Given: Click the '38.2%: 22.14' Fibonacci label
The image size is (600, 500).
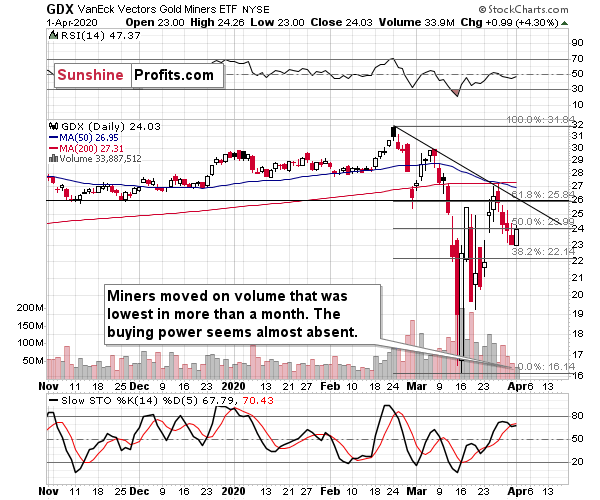Looking at the screenshot, I should coord(543,251).
